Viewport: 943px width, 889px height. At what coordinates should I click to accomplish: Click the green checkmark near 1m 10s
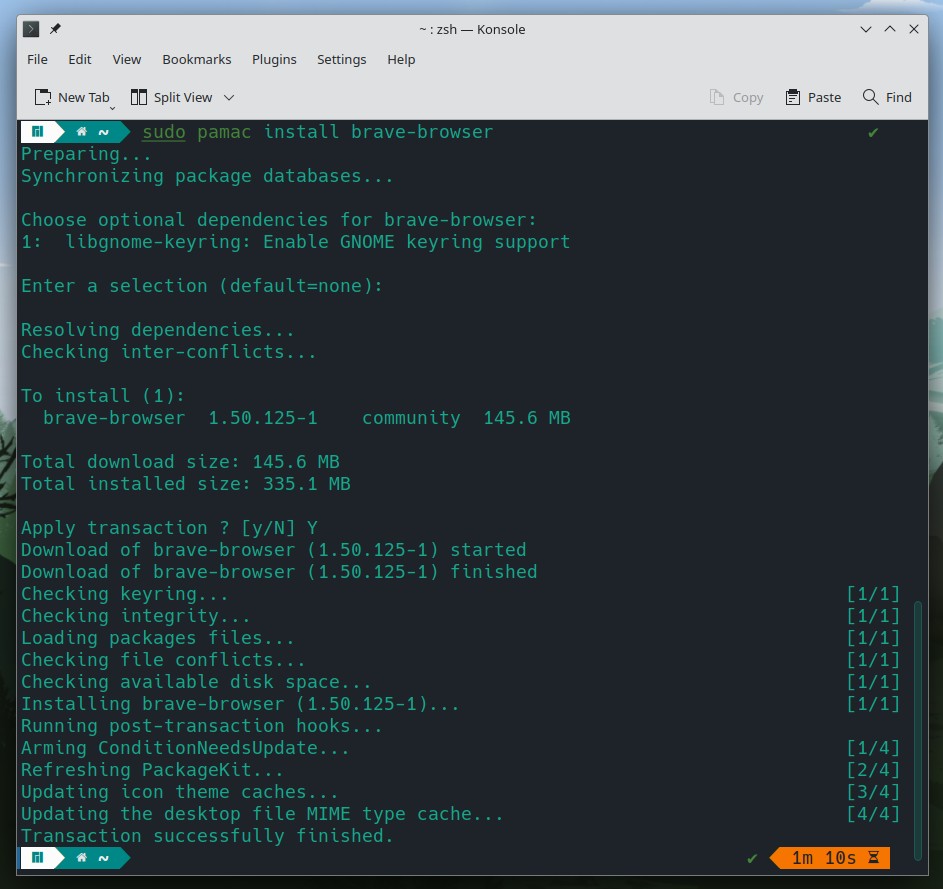pos(752,858)
